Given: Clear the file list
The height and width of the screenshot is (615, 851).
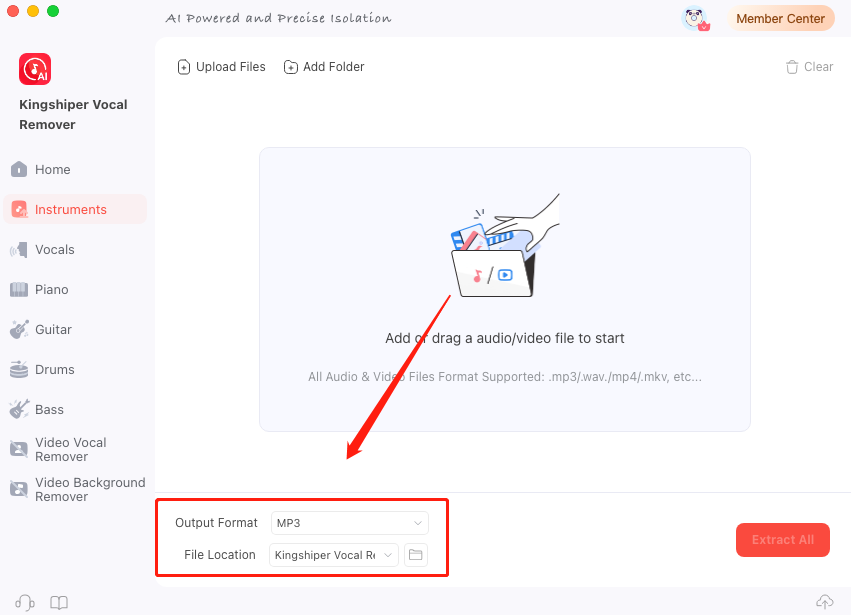Looking at the screenshot, I should pos(809,67).
